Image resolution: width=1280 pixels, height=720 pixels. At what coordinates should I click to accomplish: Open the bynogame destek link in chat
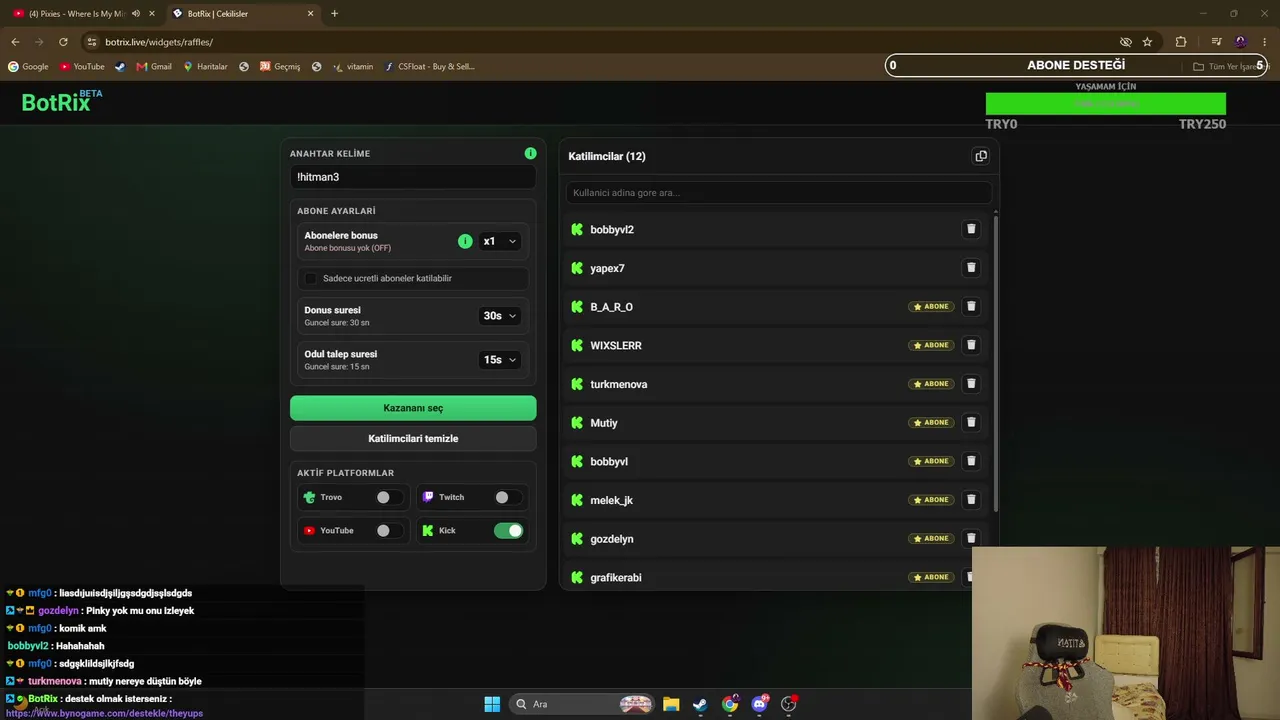tap(105, 713)
